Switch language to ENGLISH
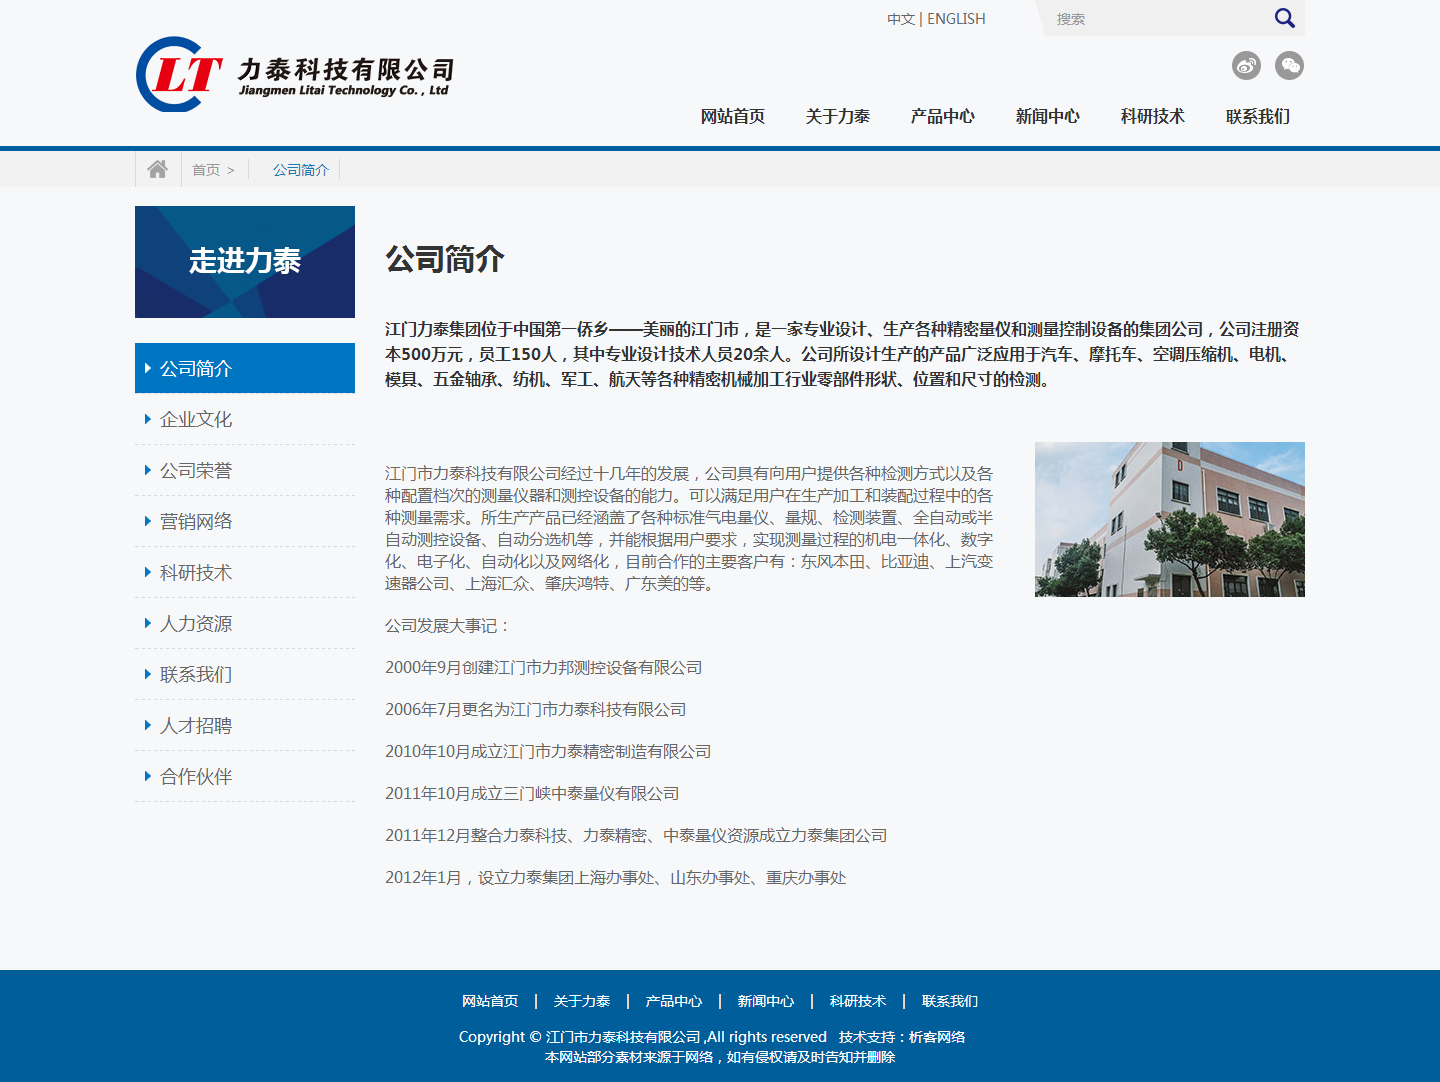This screenshot has height=1082, width=1440. coord(956,19)
